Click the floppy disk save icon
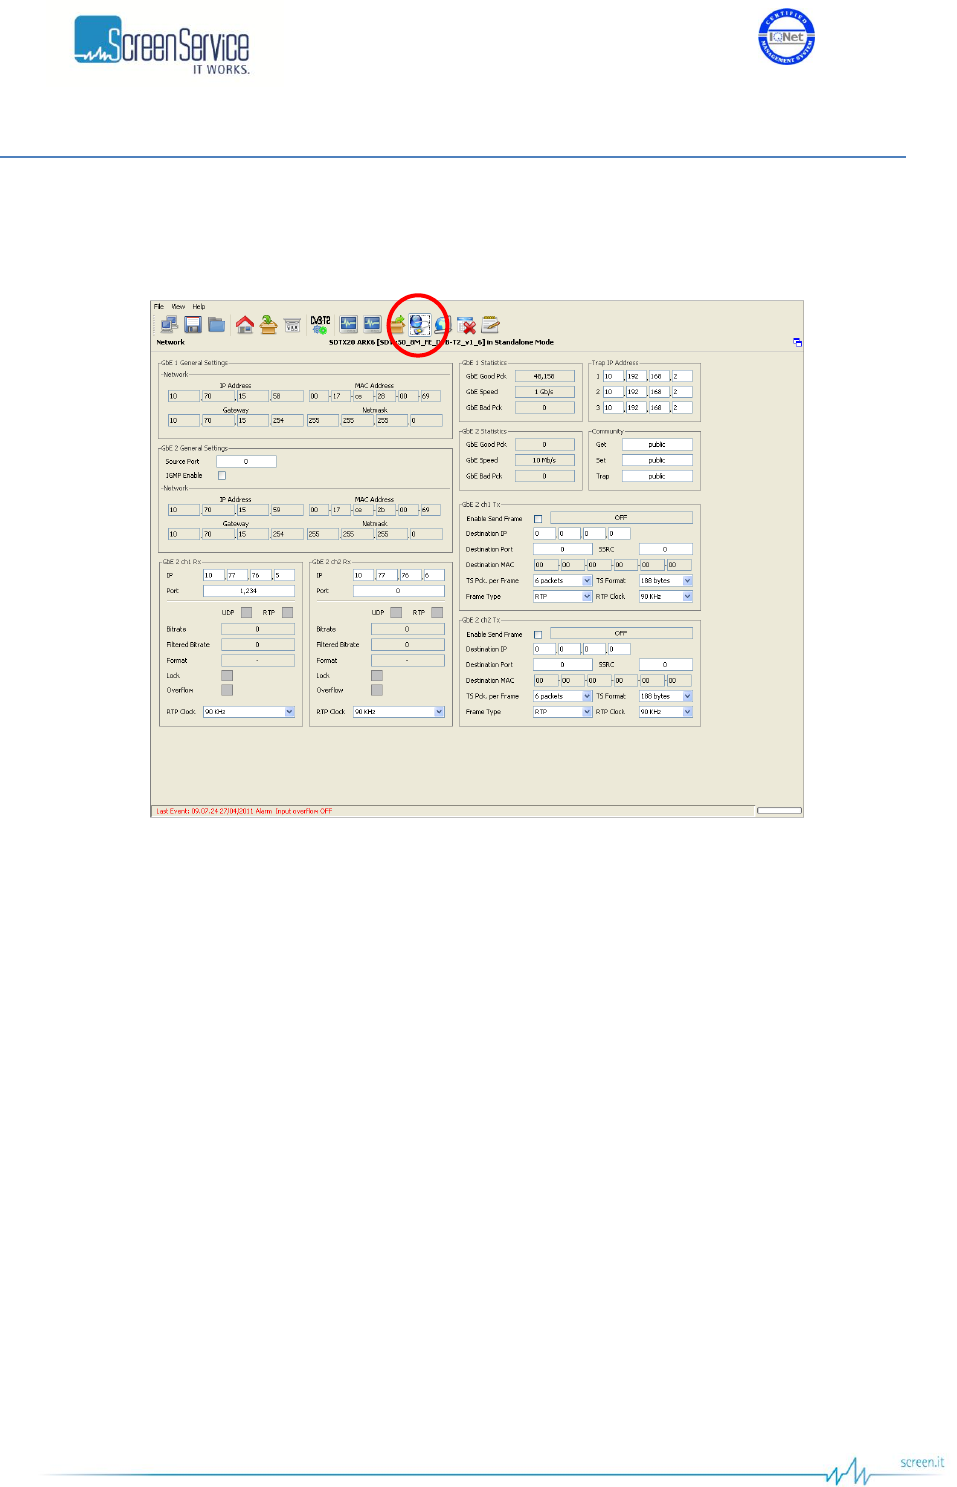 pos(193,324)
